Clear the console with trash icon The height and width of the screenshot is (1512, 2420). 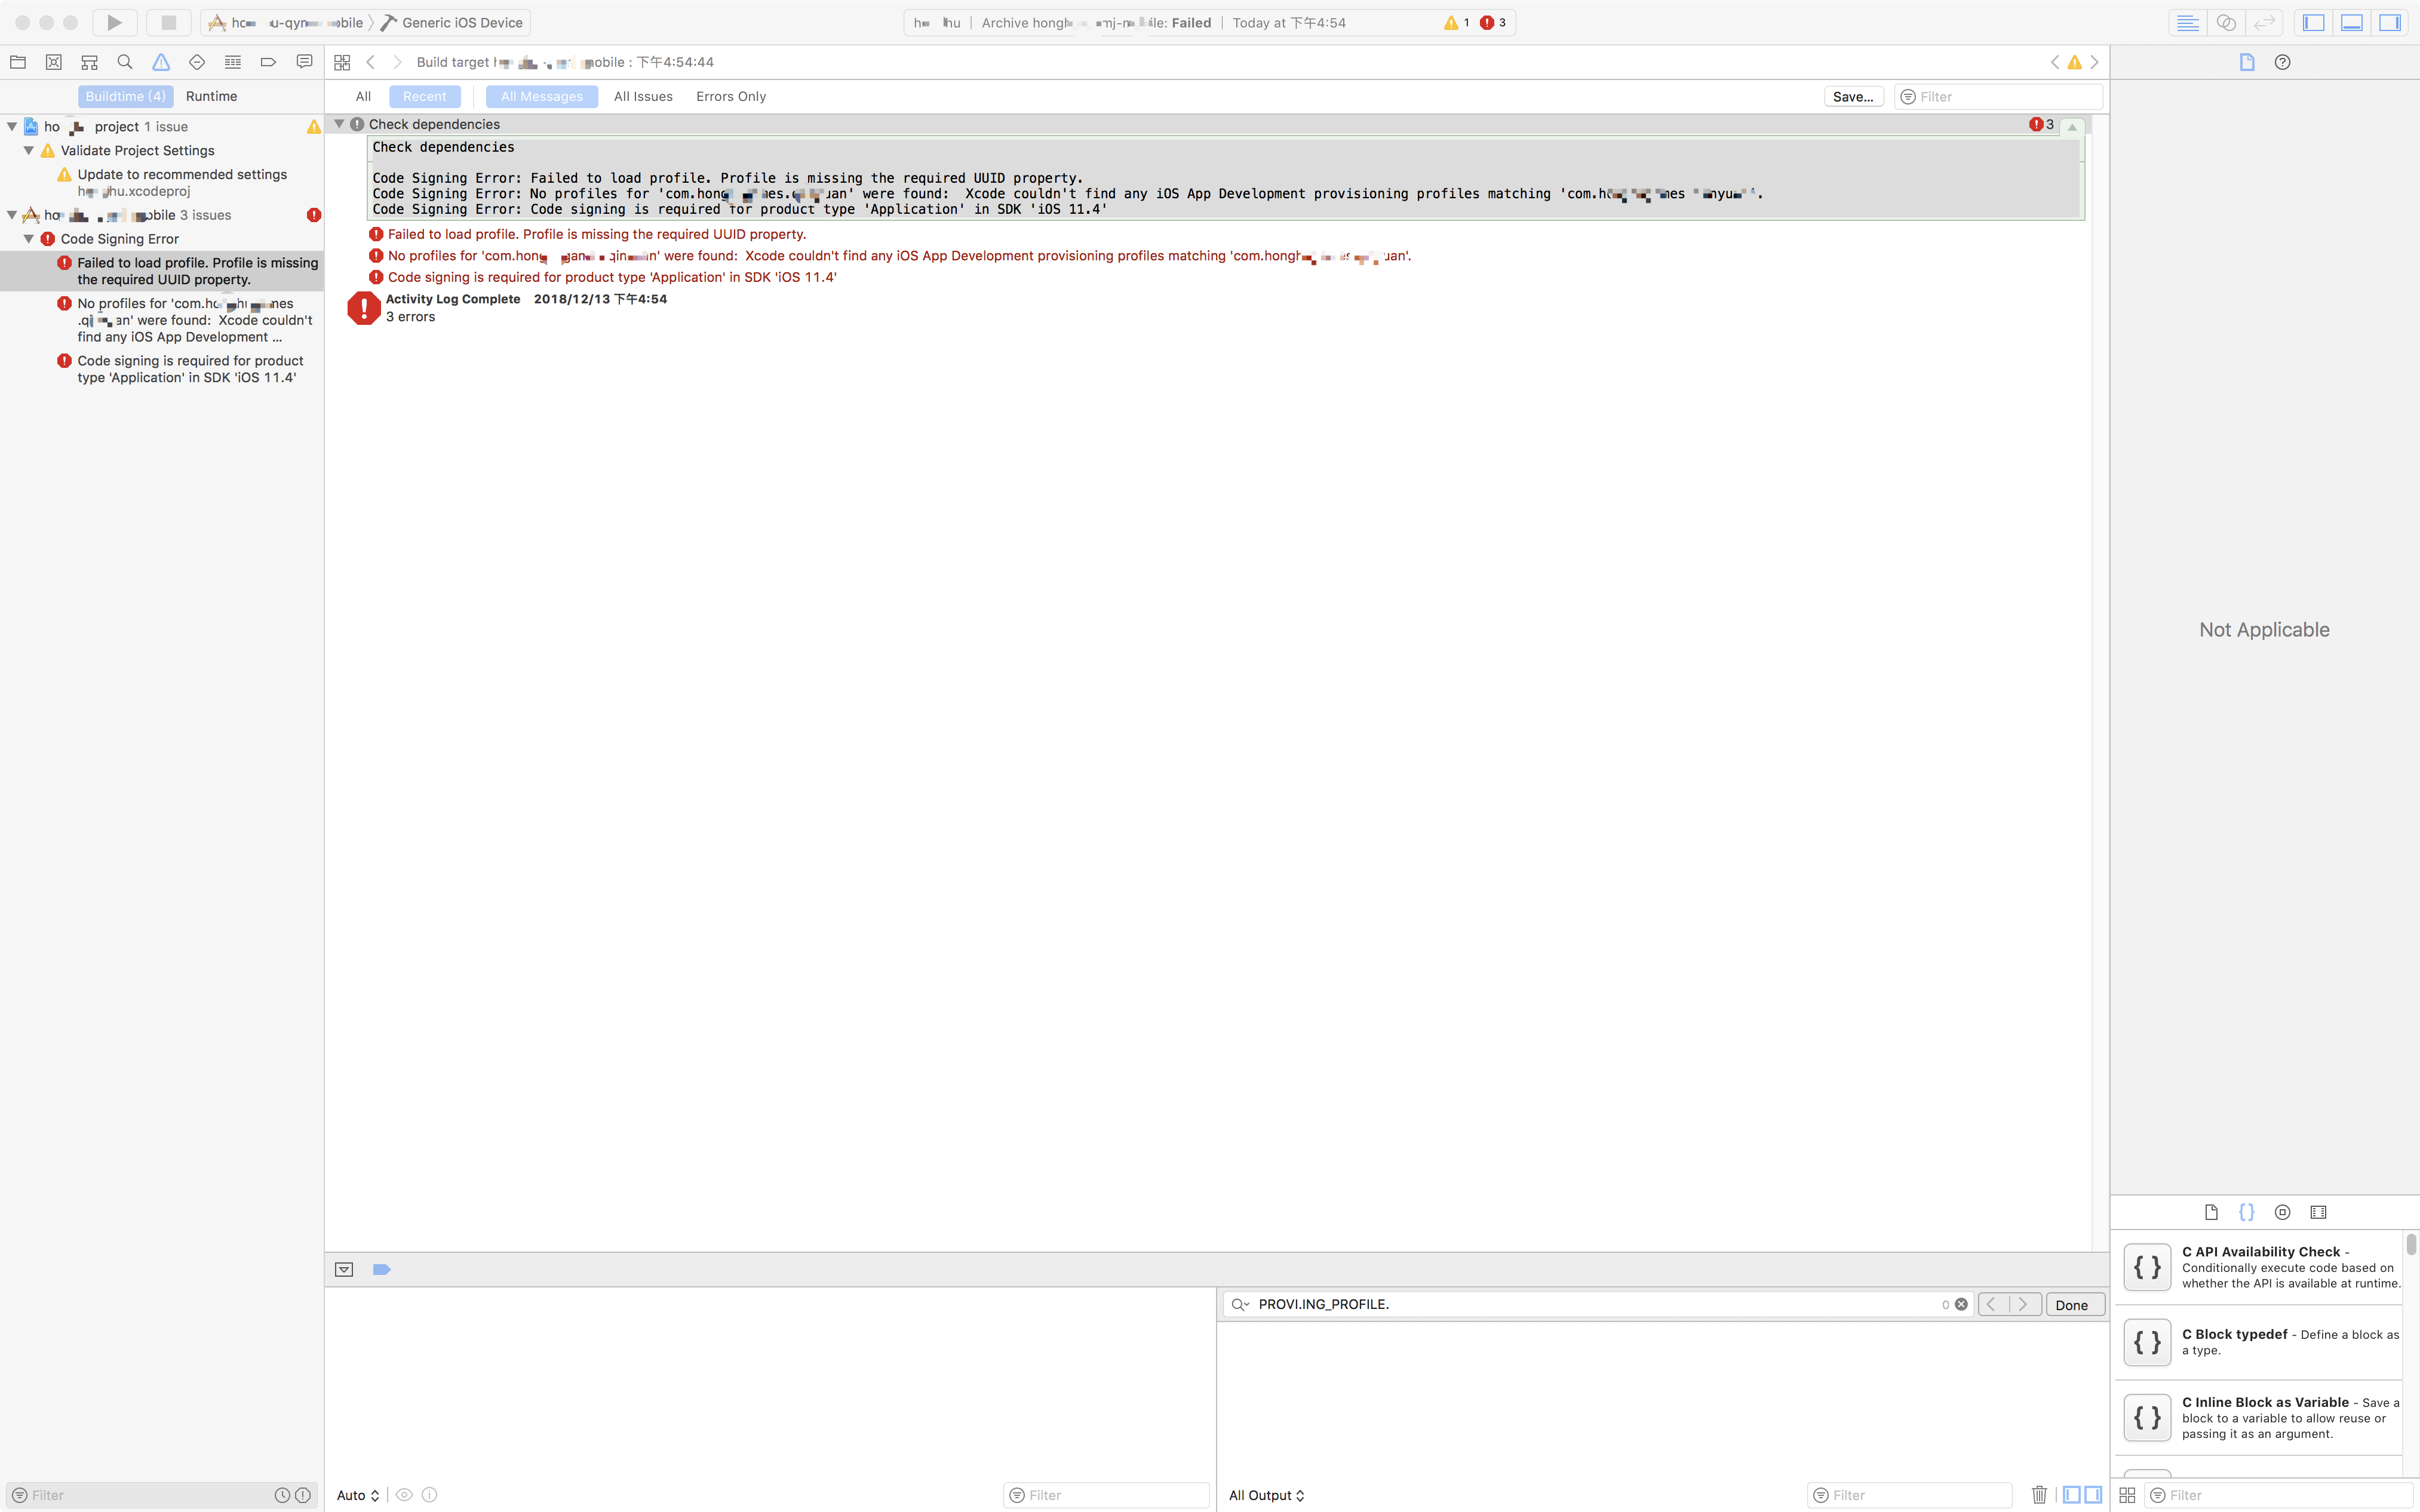click(x=2039, y=1495)
